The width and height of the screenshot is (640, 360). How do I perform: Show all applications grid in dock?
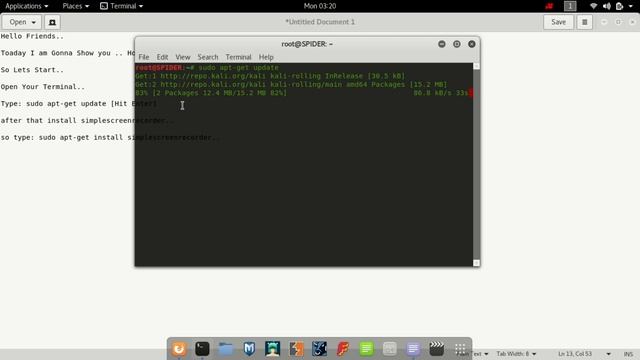coord(460,349)
